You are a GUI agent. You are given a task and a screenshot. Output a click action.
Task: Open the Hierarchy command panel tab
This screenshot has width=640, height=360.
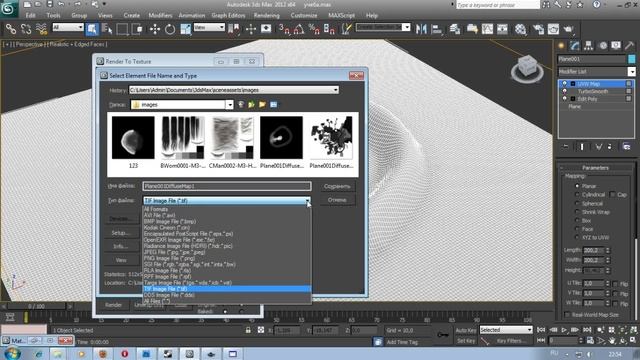pos(589,45)
